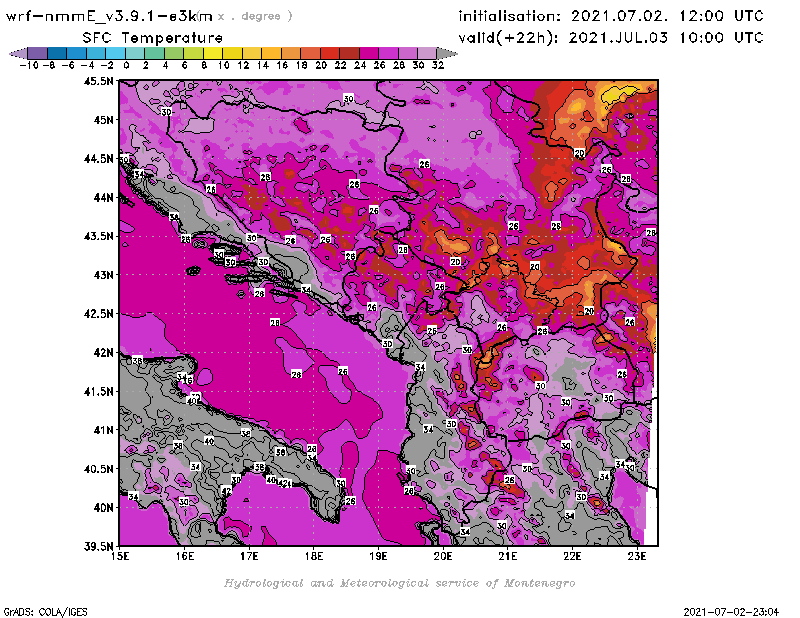The image size is (800, 618).
Task: Click the '18E' longitude label
Action: [x=314, y=556]
